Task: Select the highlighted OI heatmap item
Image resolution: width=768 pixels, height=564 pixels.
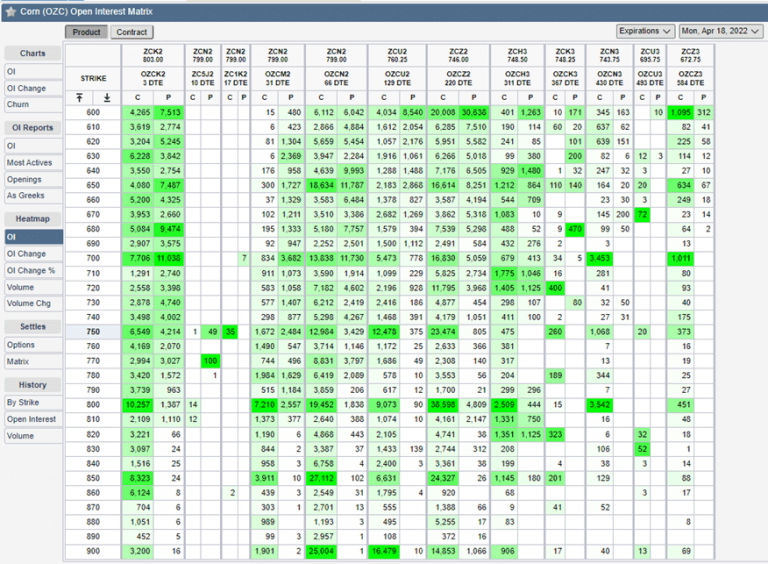Action: point(34,237)
